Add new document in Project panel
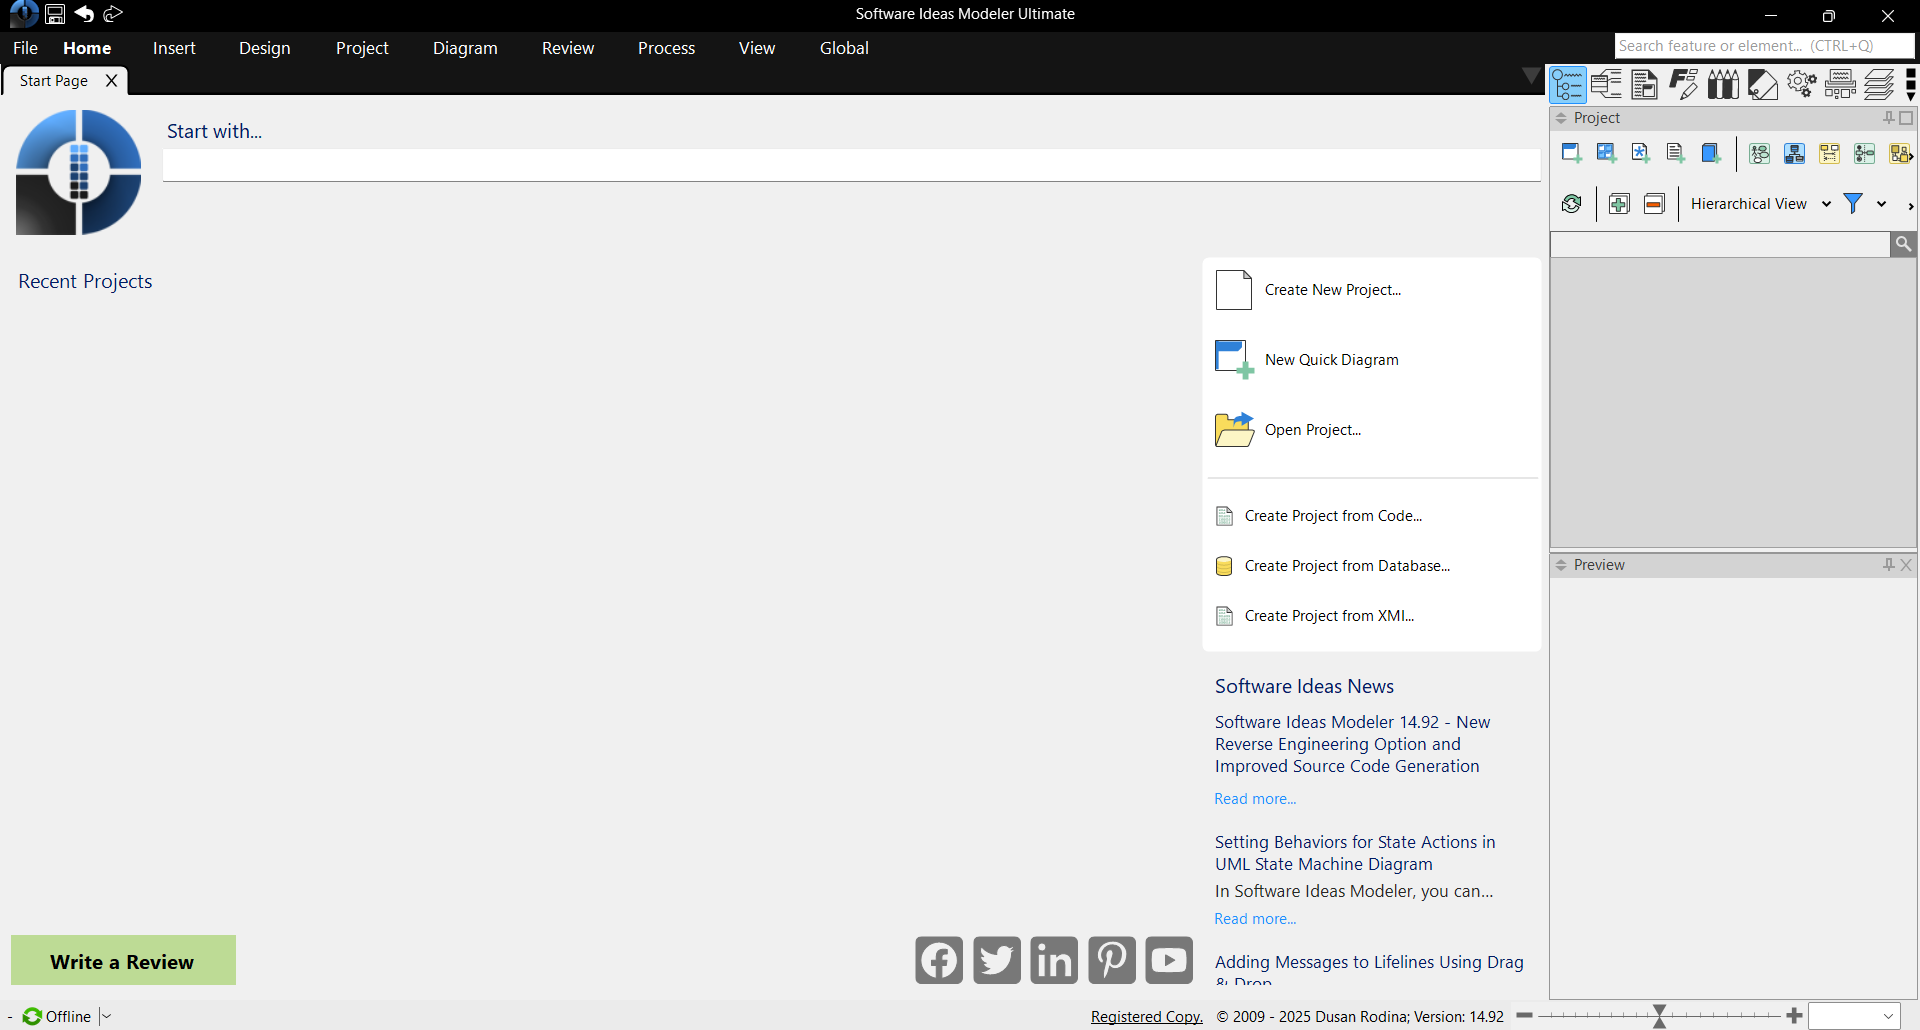 1675,153
